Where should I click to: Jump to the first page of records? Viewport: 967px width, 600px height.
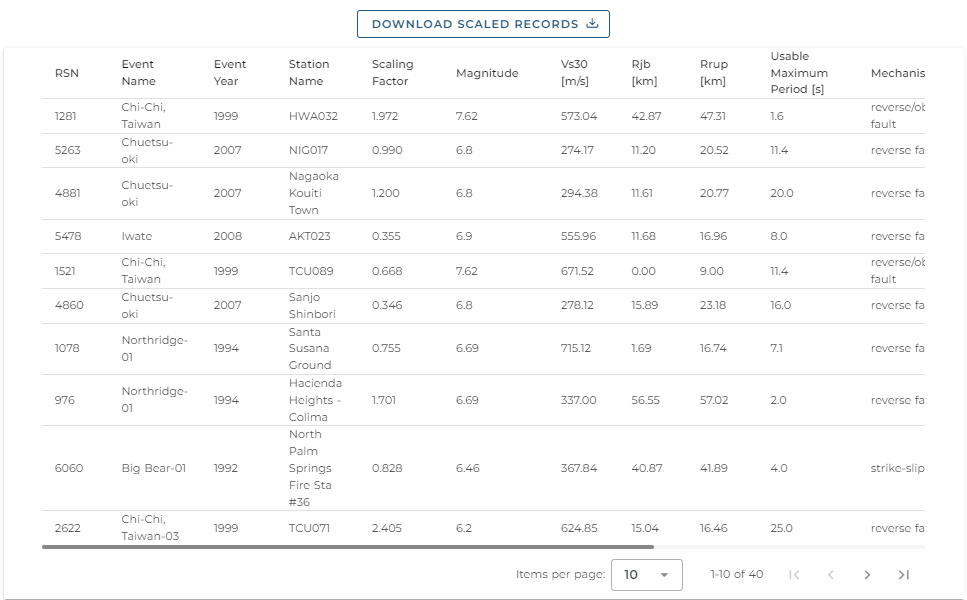point(794,575)
